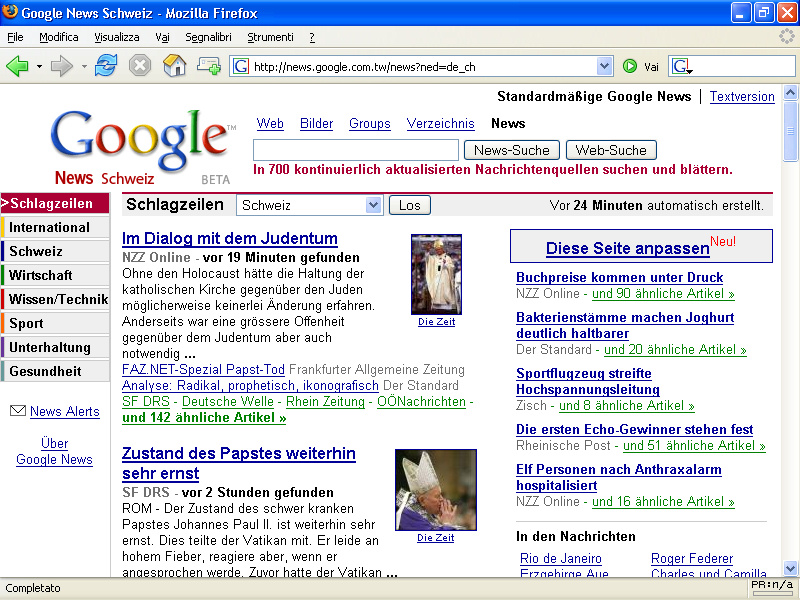The height and width of the screenshot is (600, 800).
Task: Expand the URL address bar dropdown
Action: point(605,66)
